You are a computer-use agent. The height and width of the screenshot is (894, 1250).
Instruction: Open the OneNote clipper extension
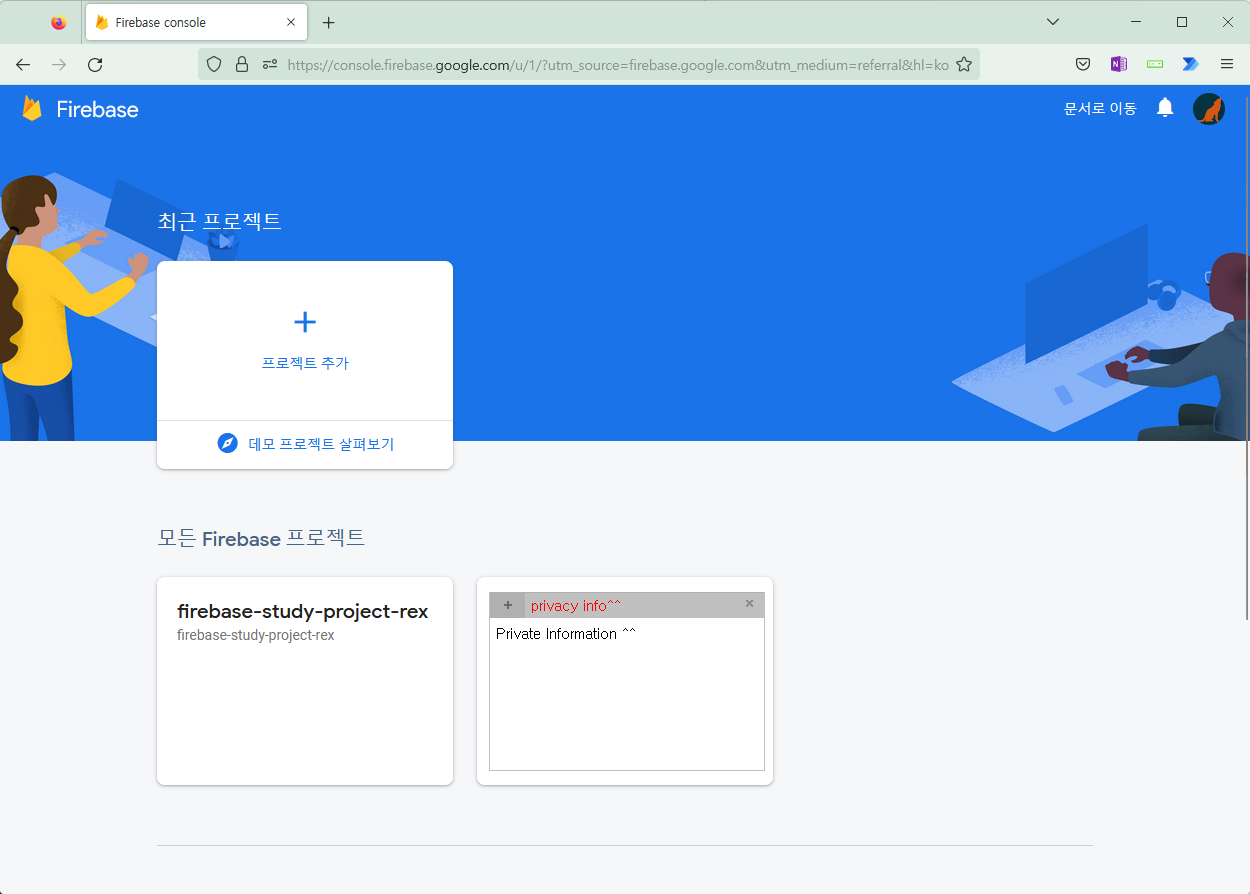coord(1119,64)
